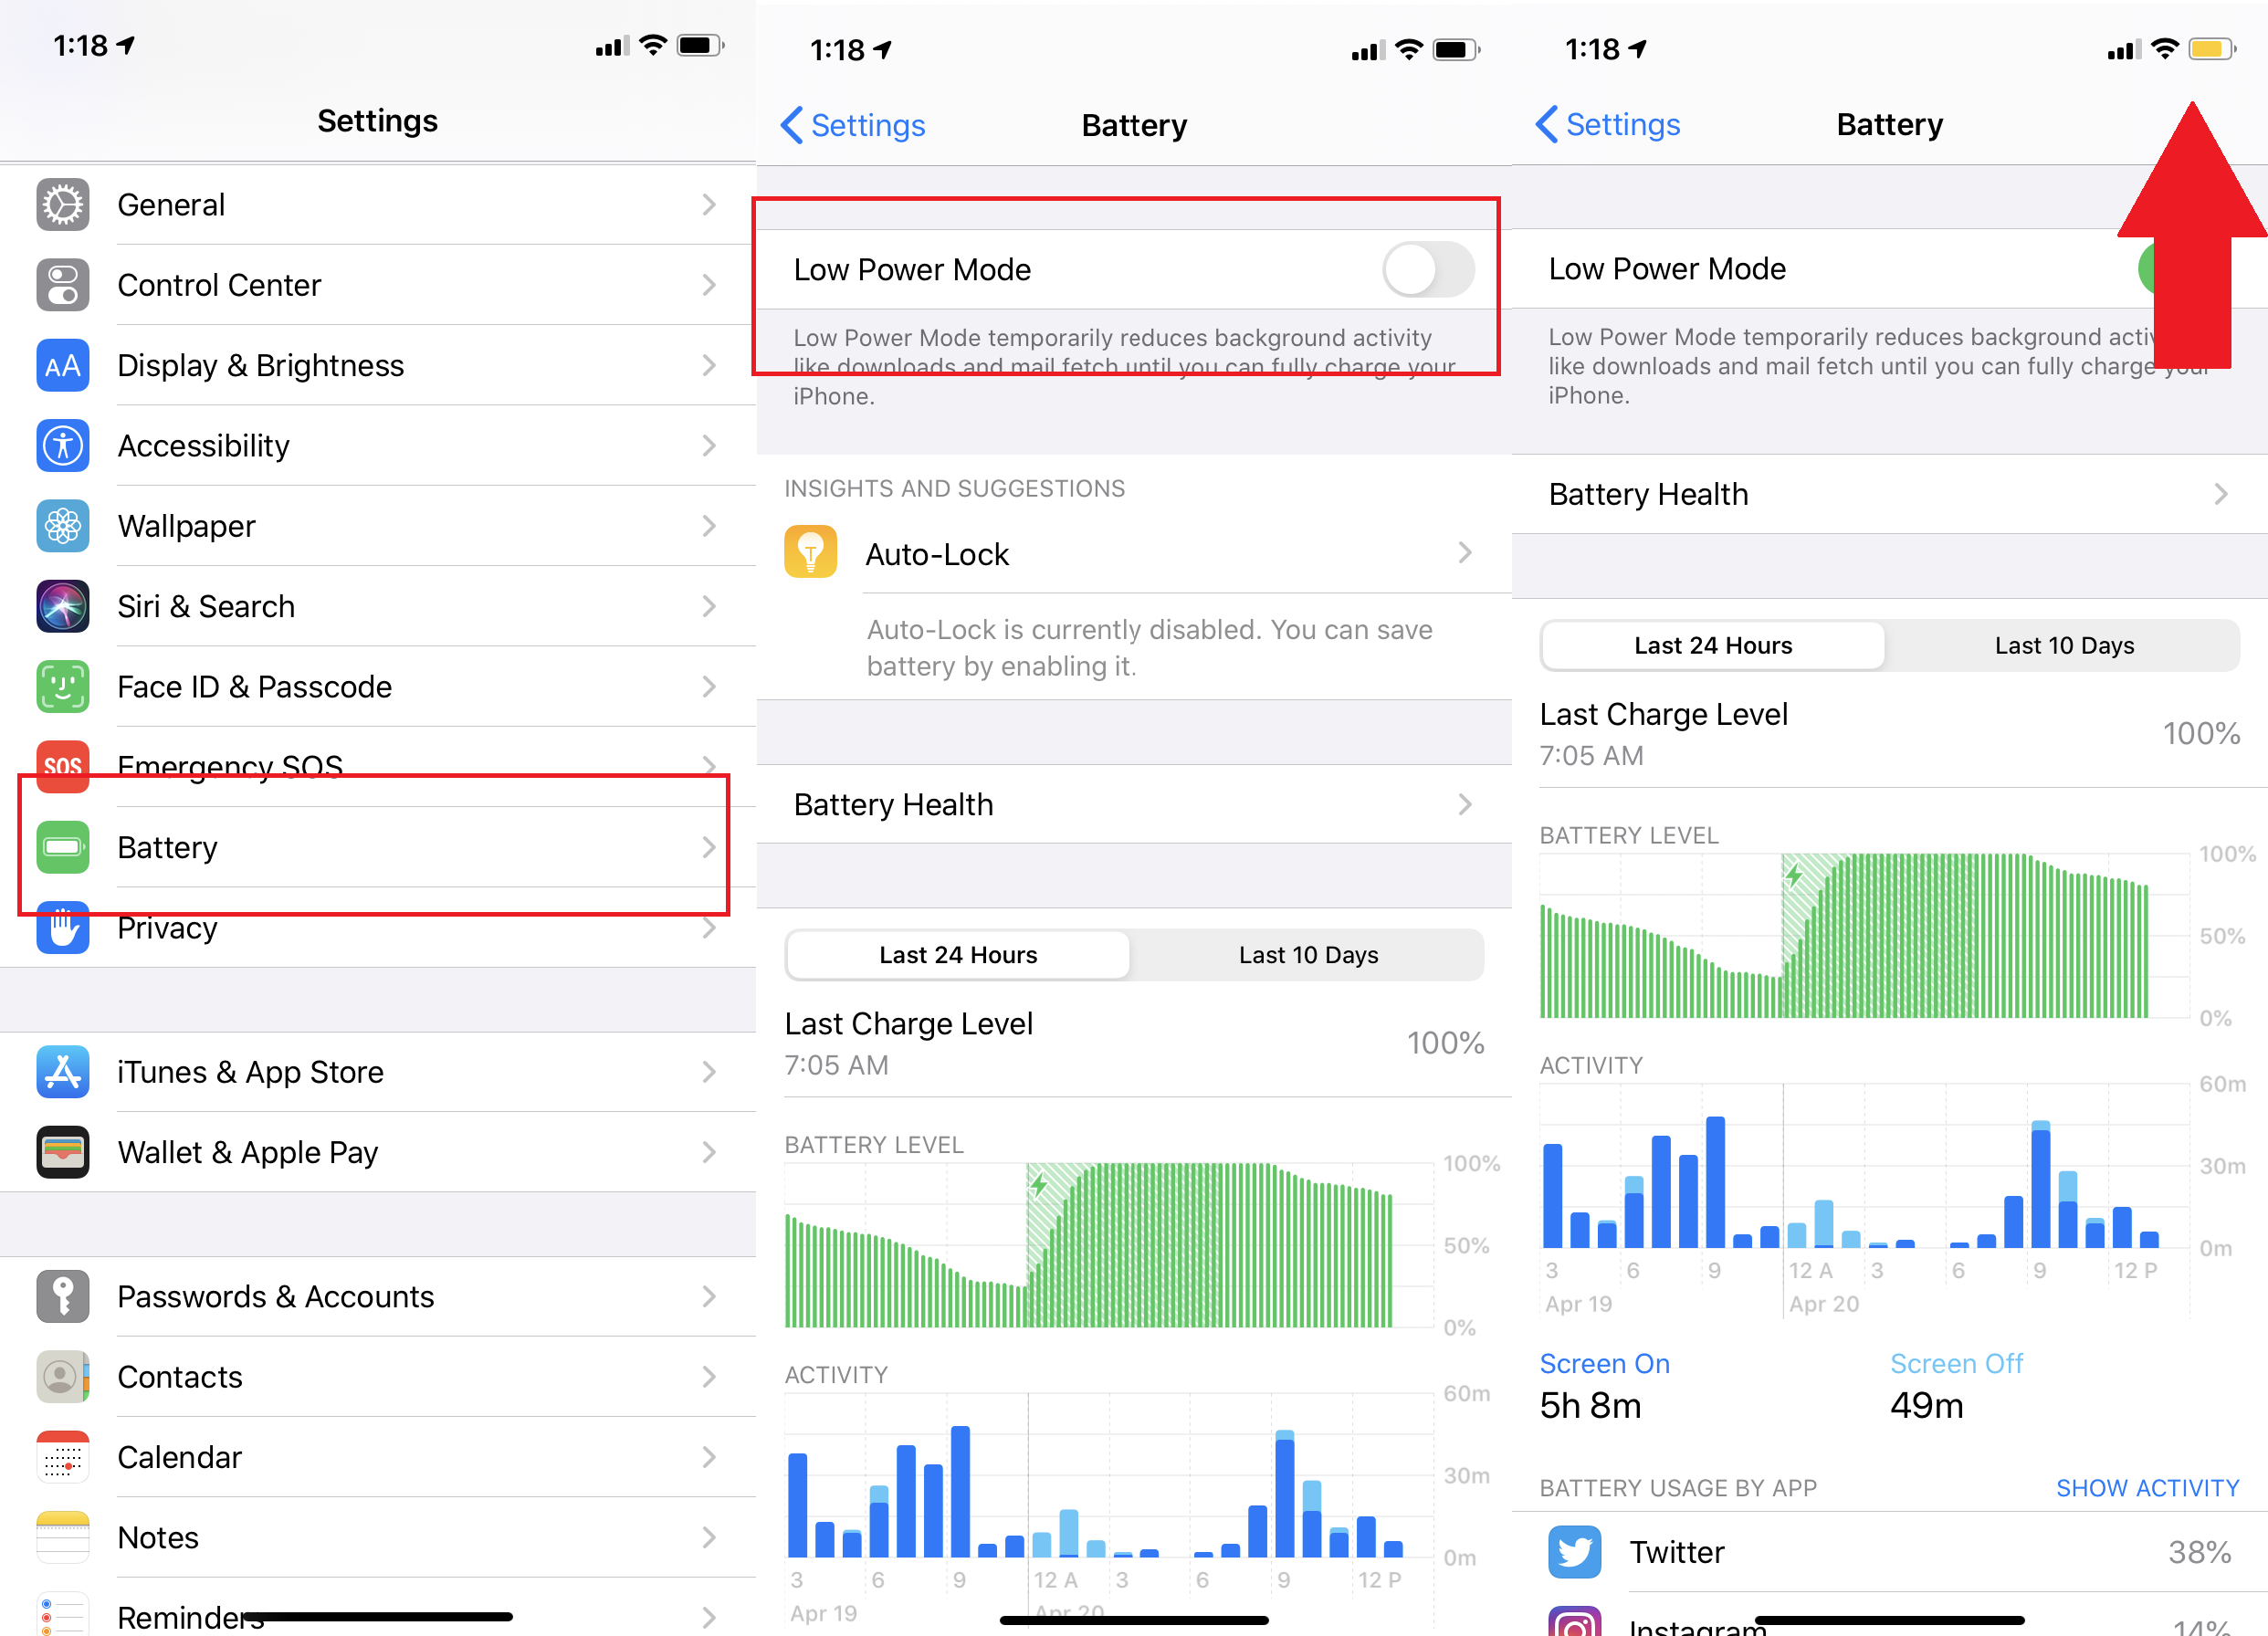Toggle Auto-Lock to save battery
Viewport: 2268px width, 1636px height.
tap(1134, 553)
